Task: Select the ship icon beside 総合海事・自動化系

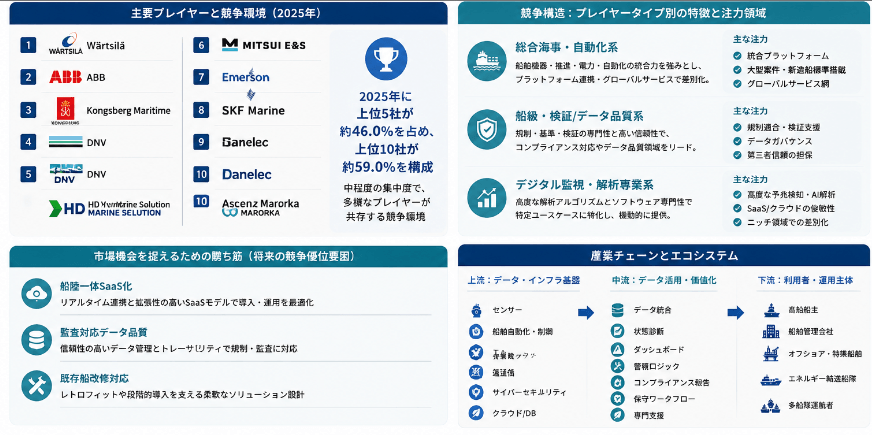Action: 487,62
